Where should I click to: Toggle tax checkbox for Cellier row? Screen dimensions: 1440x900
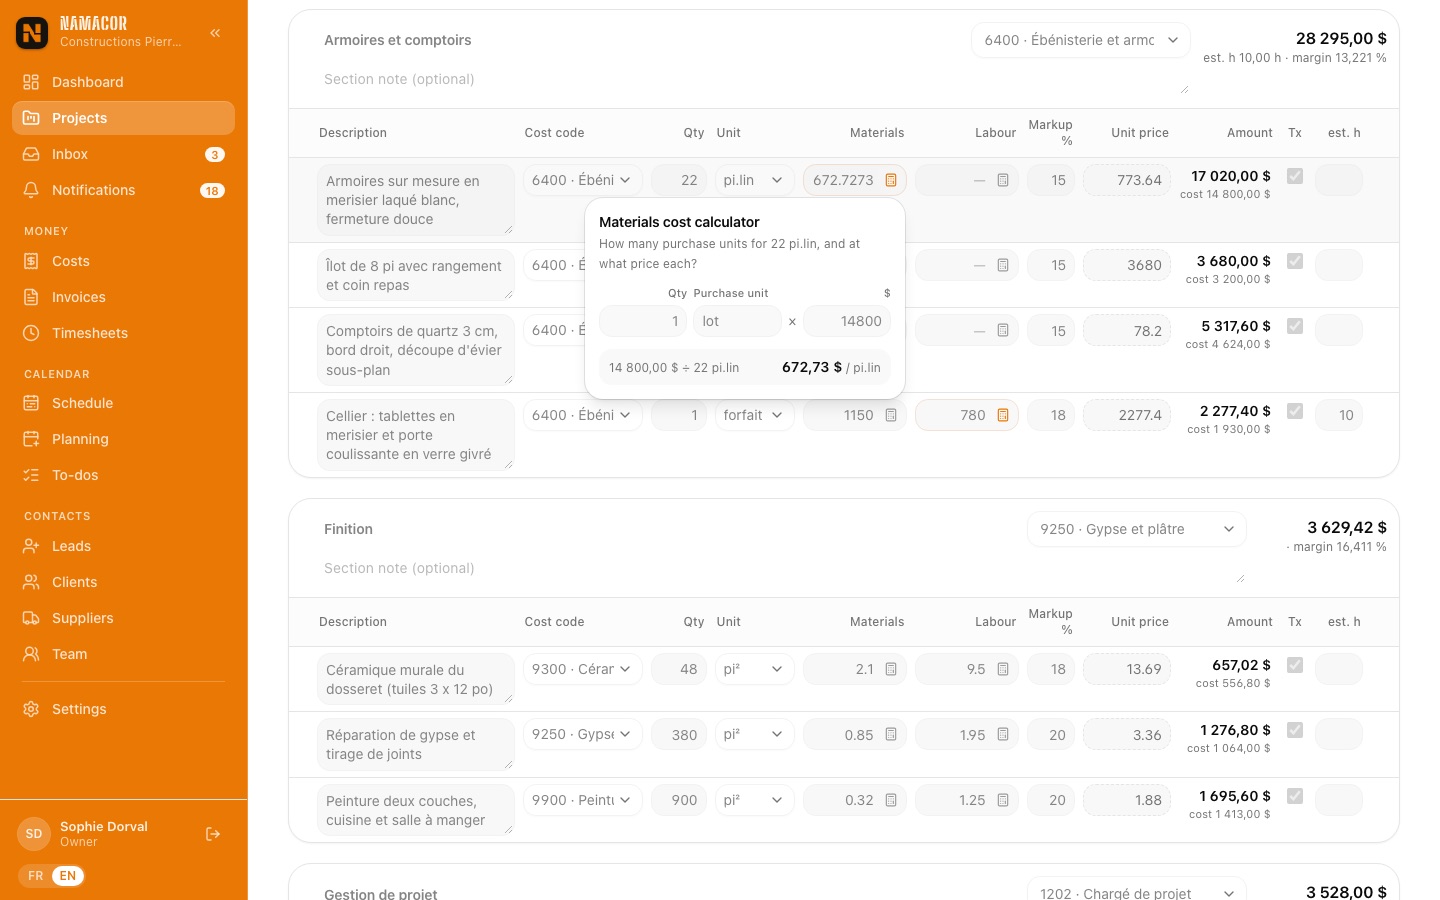[1295, 411]
